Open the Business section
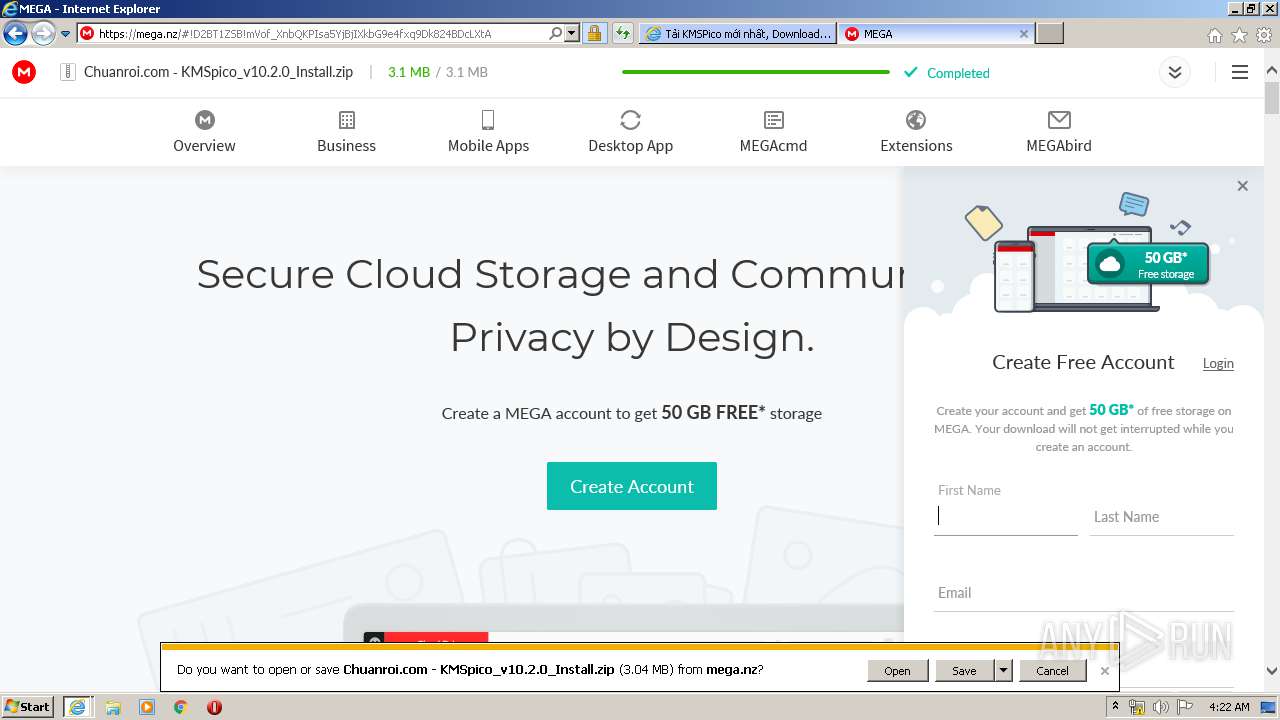This screenshot has width=1280, height=720. click(x=346, y=132)
